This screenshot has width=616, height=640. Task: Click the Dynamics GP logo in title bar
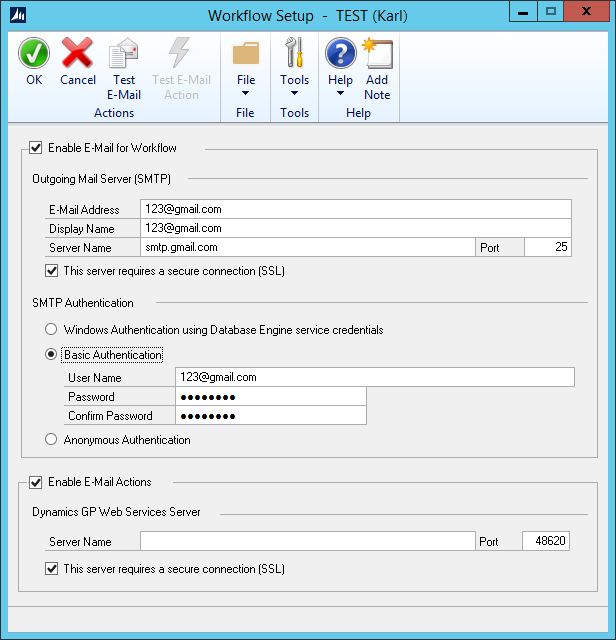pos(18,16)
